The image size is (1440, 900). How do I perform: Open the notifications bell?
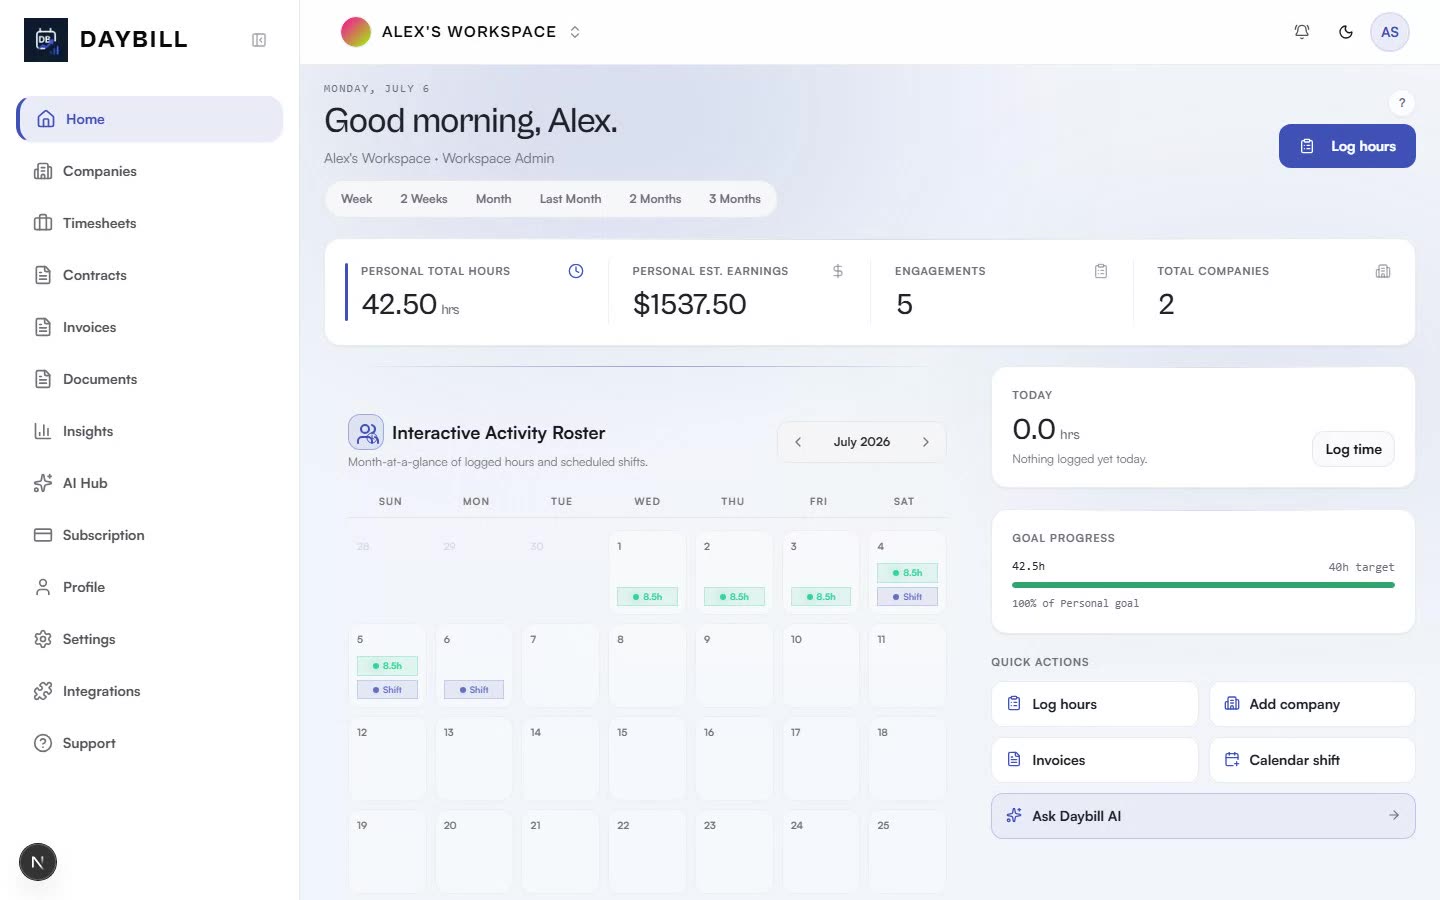click(x=1302, y=32)
